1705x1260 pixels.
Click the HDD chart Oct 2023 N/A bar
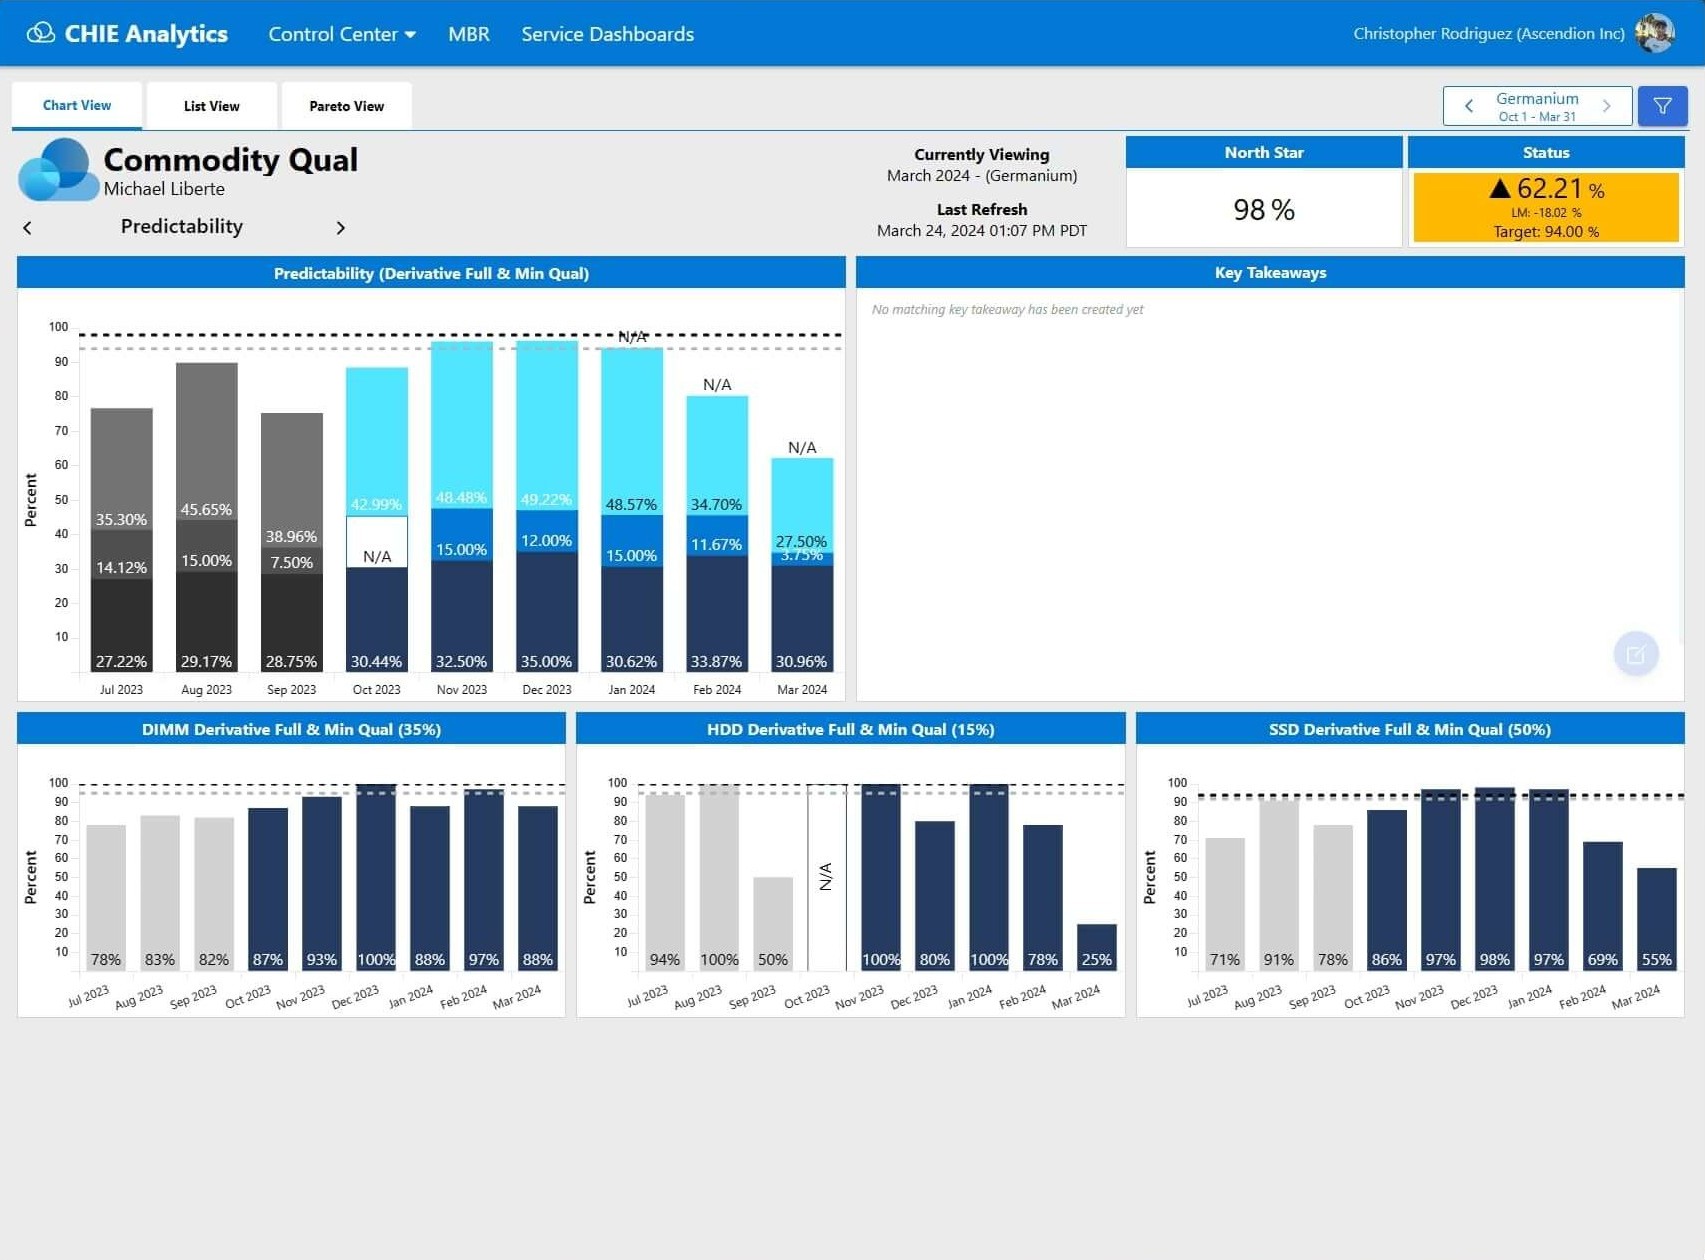(827, 877)
